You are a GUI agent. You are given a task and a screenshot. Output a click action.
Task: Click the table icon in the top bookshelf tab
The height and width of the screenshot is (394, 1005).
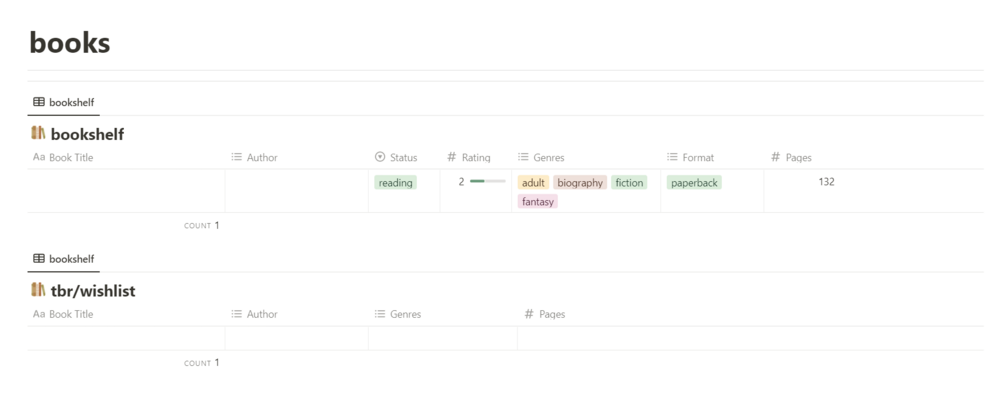click(x=39, y=102)
